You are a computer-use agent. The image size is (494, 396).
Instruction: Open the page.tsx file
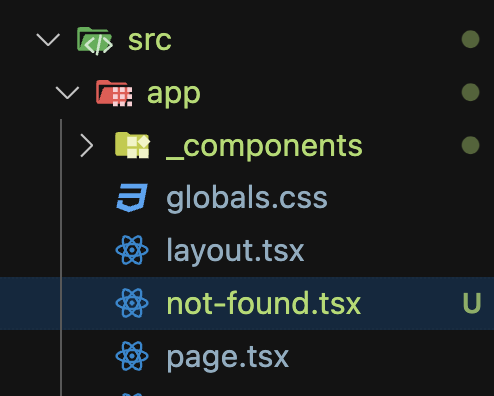click(227, 358)
